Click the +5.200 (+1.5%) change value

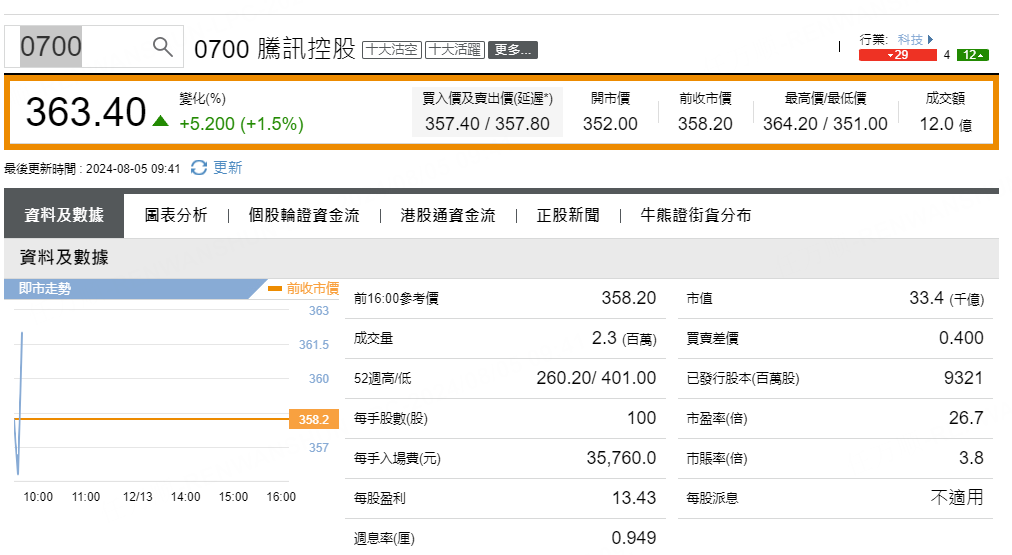click(x=241, y=124)
